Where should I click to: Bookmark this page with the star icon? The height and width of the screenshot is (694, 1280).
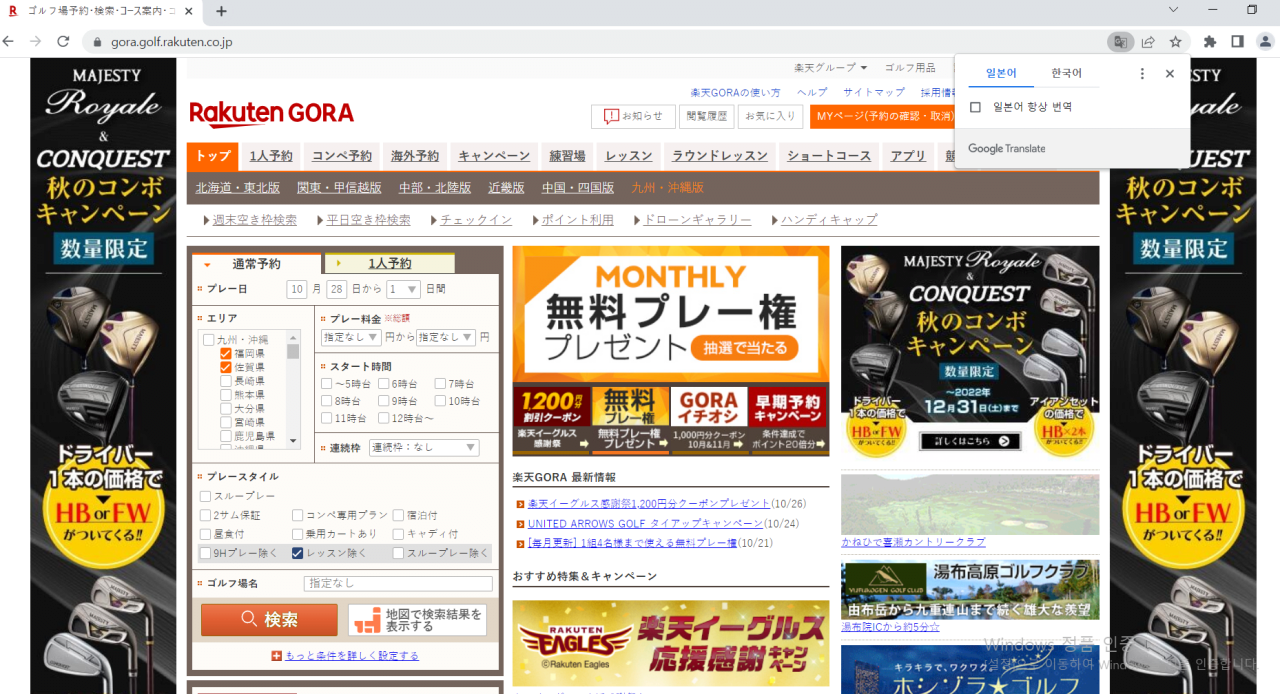[x=1176, y=42]
